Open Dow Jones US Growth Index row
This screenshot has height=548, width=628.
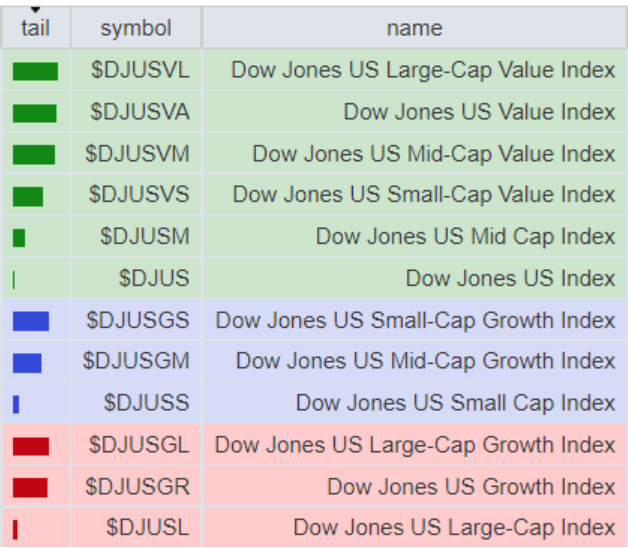pyautogui.click(x=471, y=487)
